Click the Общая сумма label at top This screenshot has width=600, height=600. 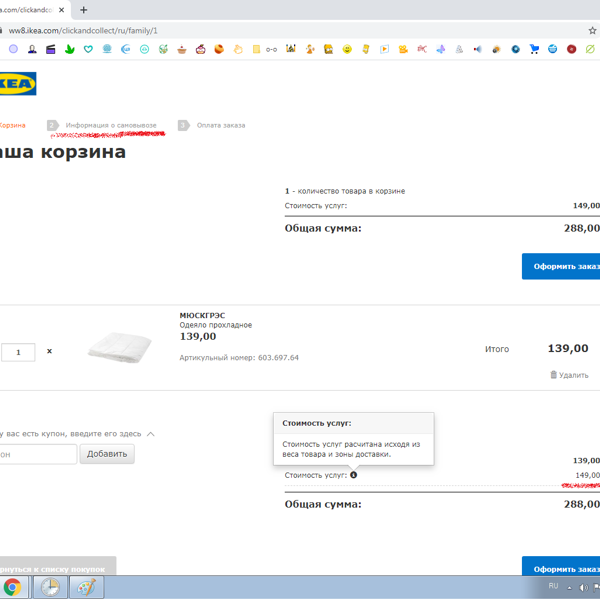(x=323, y=228)
